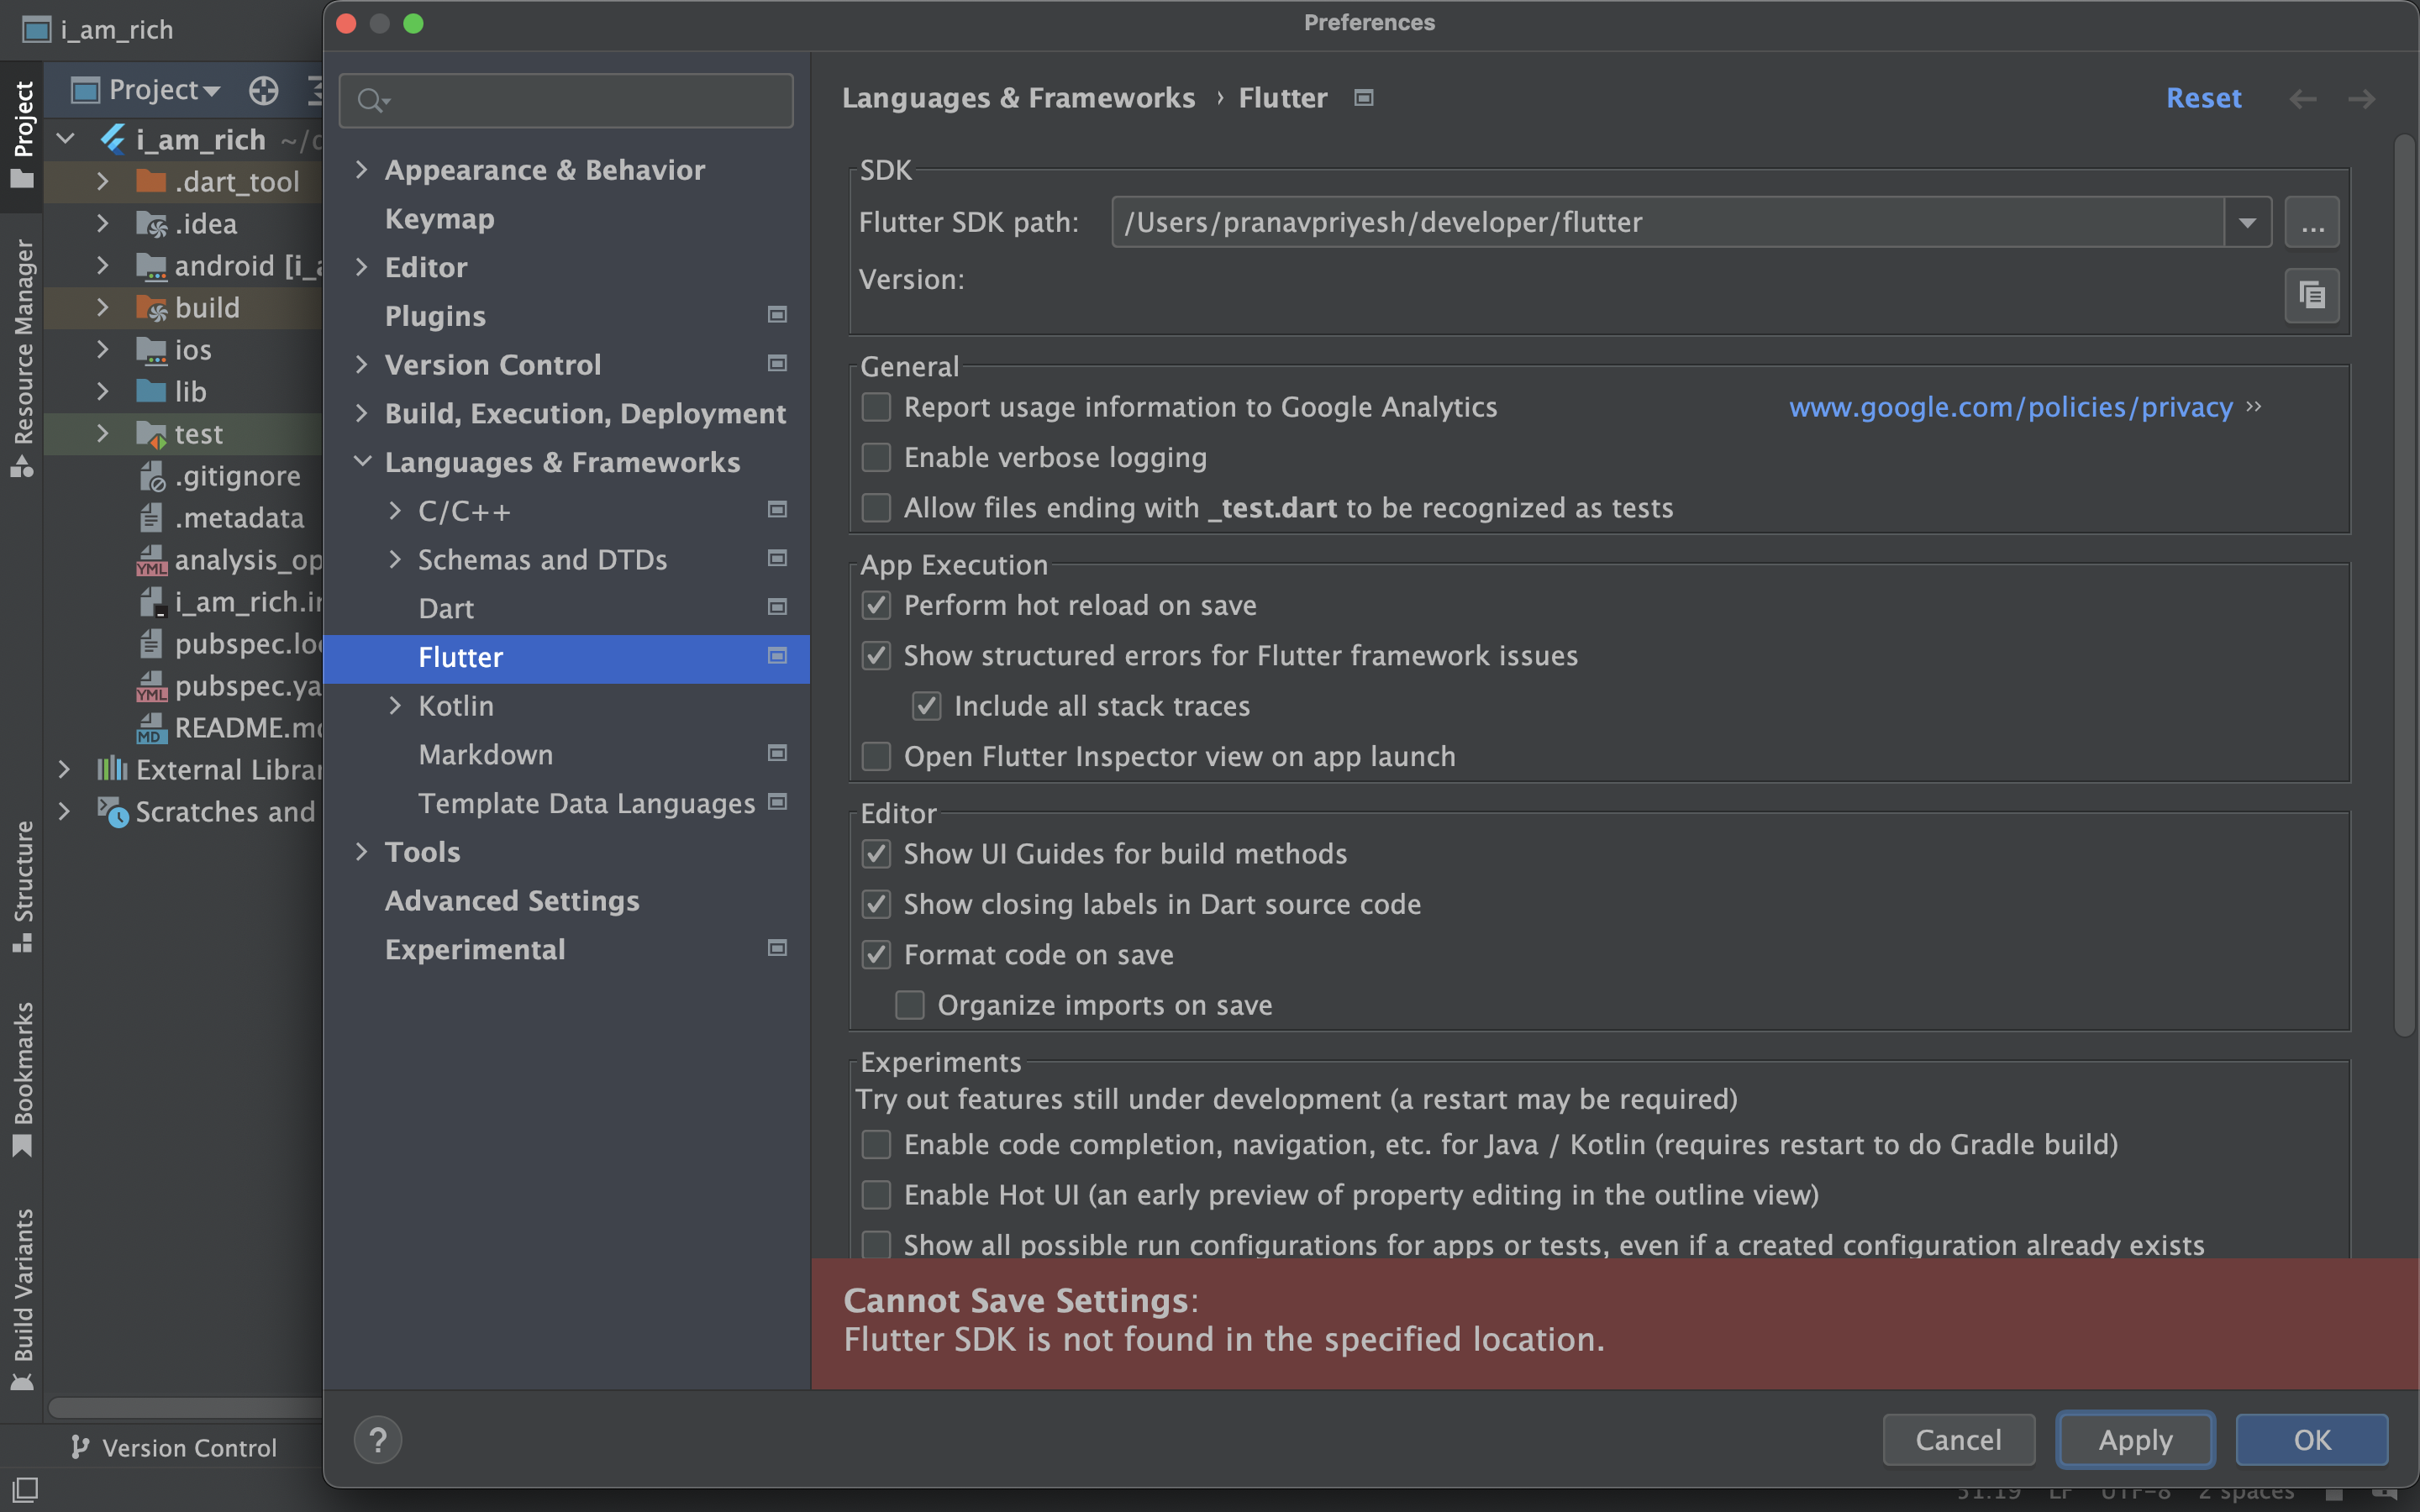The width and height of the screenshot is (2420, 1512).
Task: Disable Perform hot reload on save
Action: click(x=876, y=605)
